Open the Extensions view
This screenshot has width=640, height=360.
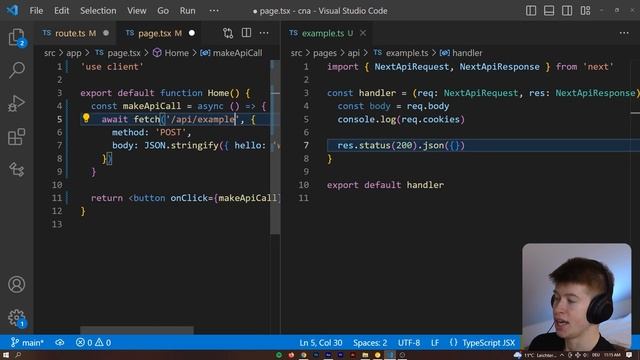tap(16, 137)
